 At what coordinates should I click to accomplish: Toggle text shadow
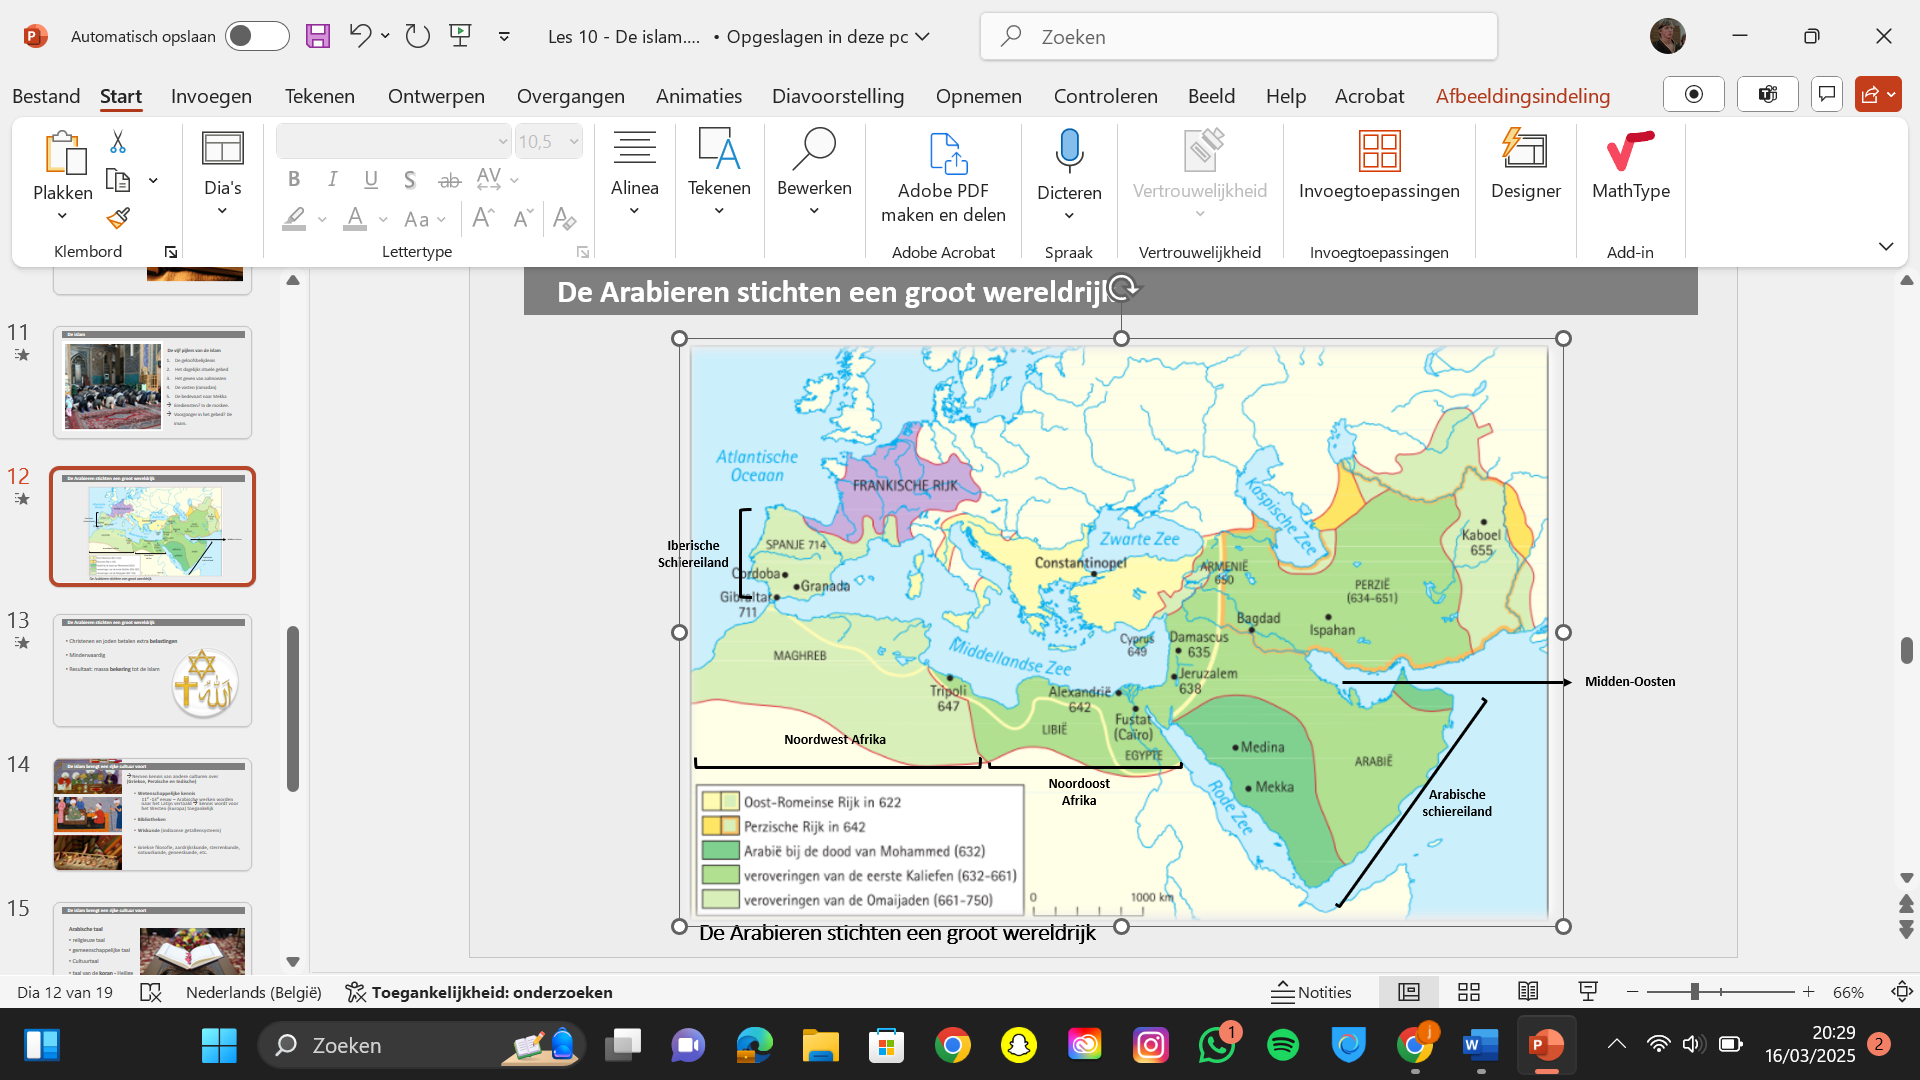(x=410, y=180)
